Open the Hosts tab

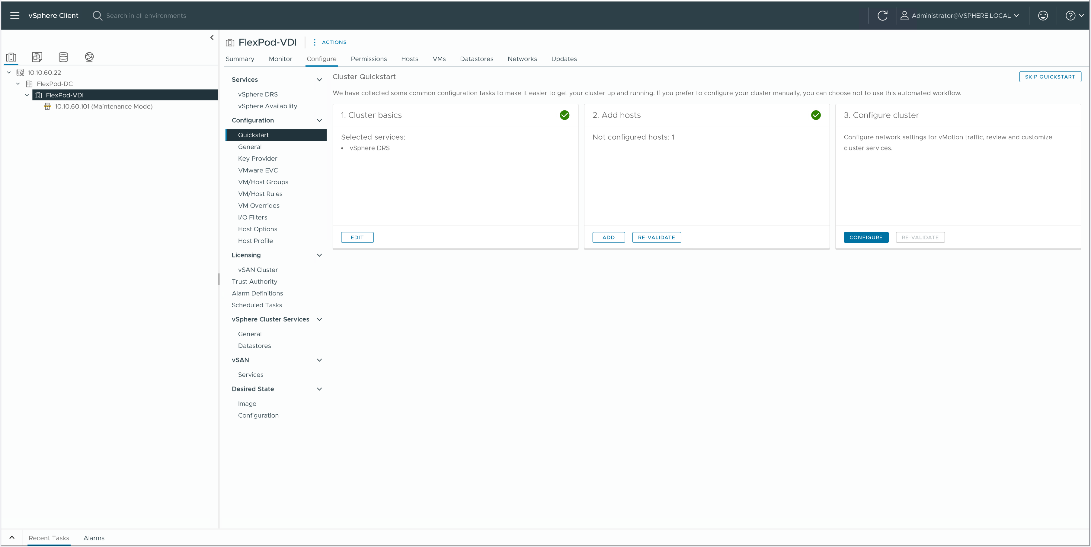pos(410,59)
